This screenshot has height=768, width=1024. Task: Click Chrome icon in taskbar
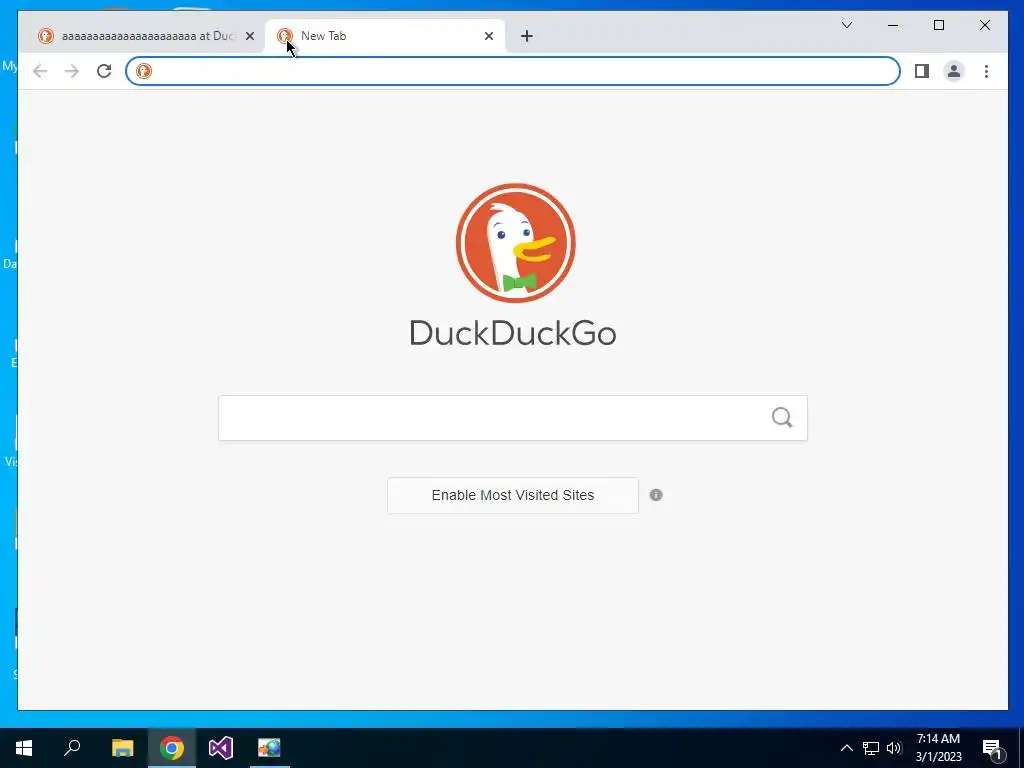172,748
